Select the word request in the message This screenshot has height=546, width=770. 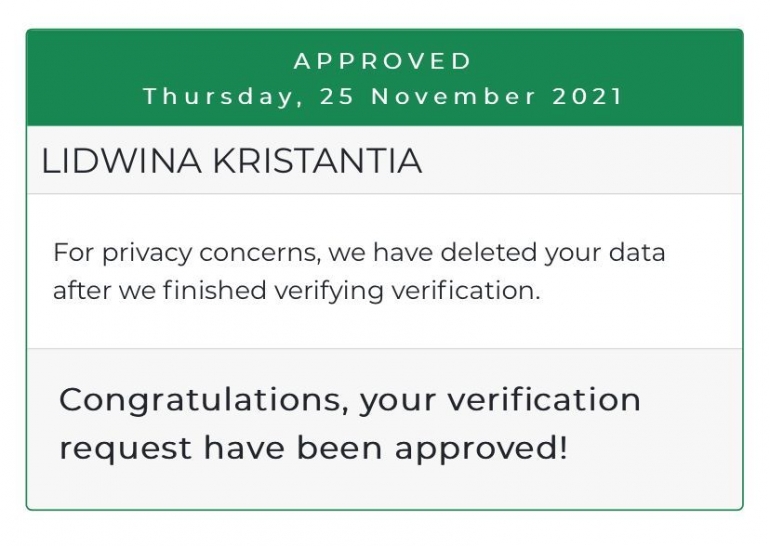(125, 449)
